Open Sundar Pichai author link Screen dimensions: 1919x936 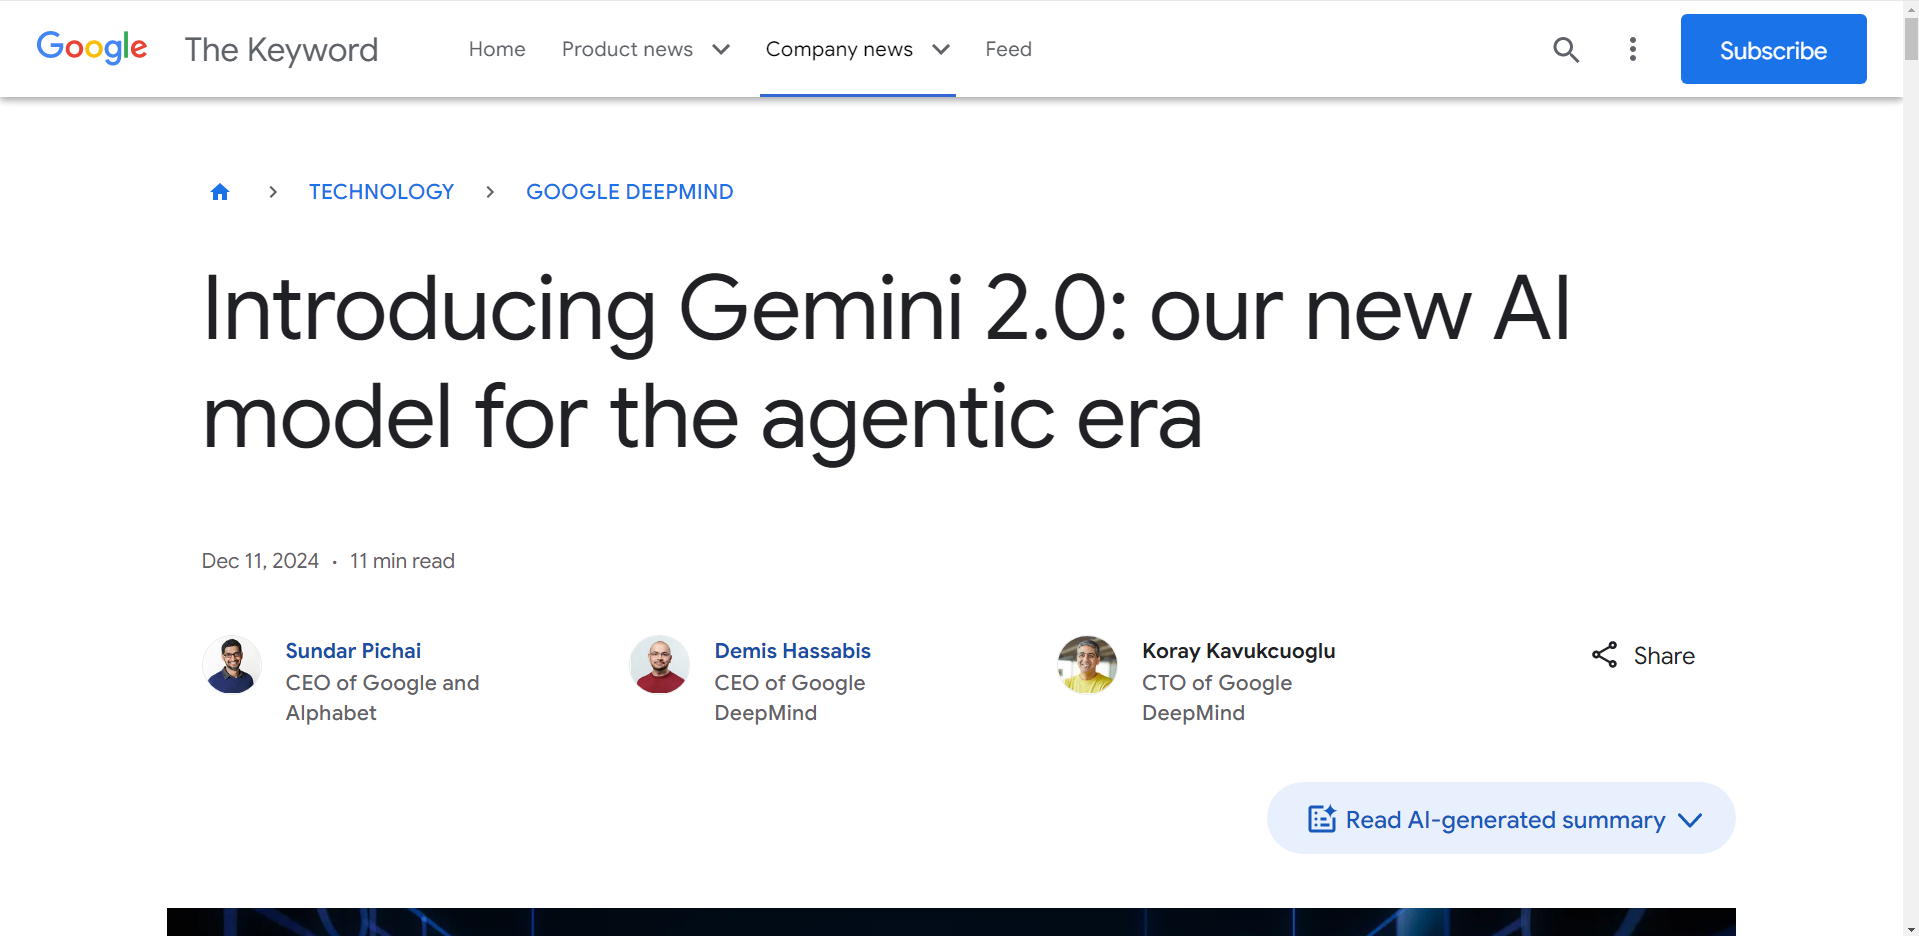353,651
